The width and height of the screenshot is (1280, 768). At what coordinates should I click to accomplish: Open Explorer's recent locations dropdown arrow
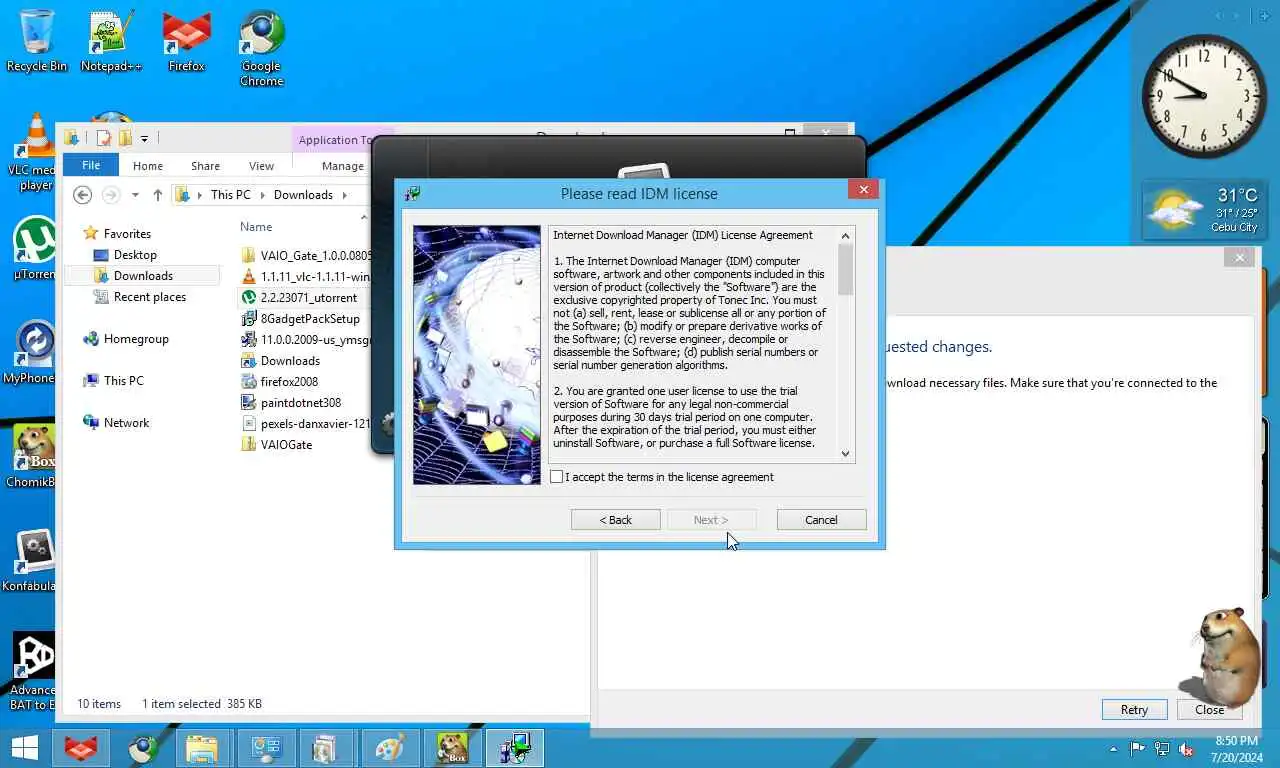[x=135, y=195]
